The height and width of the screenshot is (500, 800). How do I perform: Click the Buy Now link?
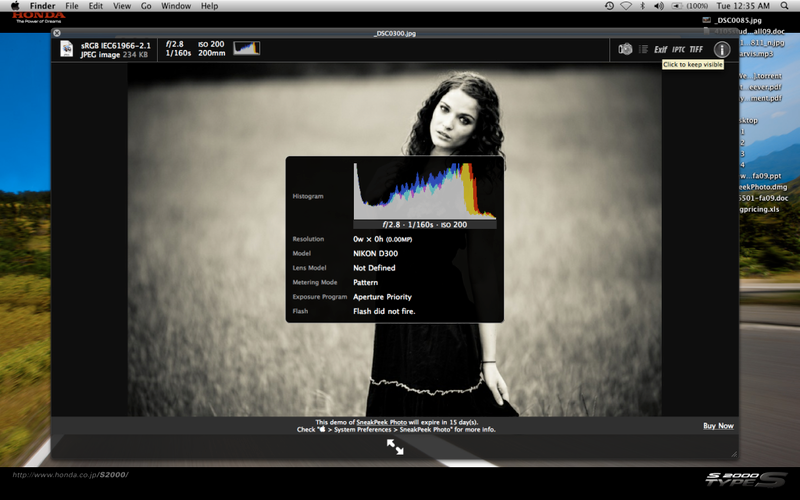pos(718,426)
